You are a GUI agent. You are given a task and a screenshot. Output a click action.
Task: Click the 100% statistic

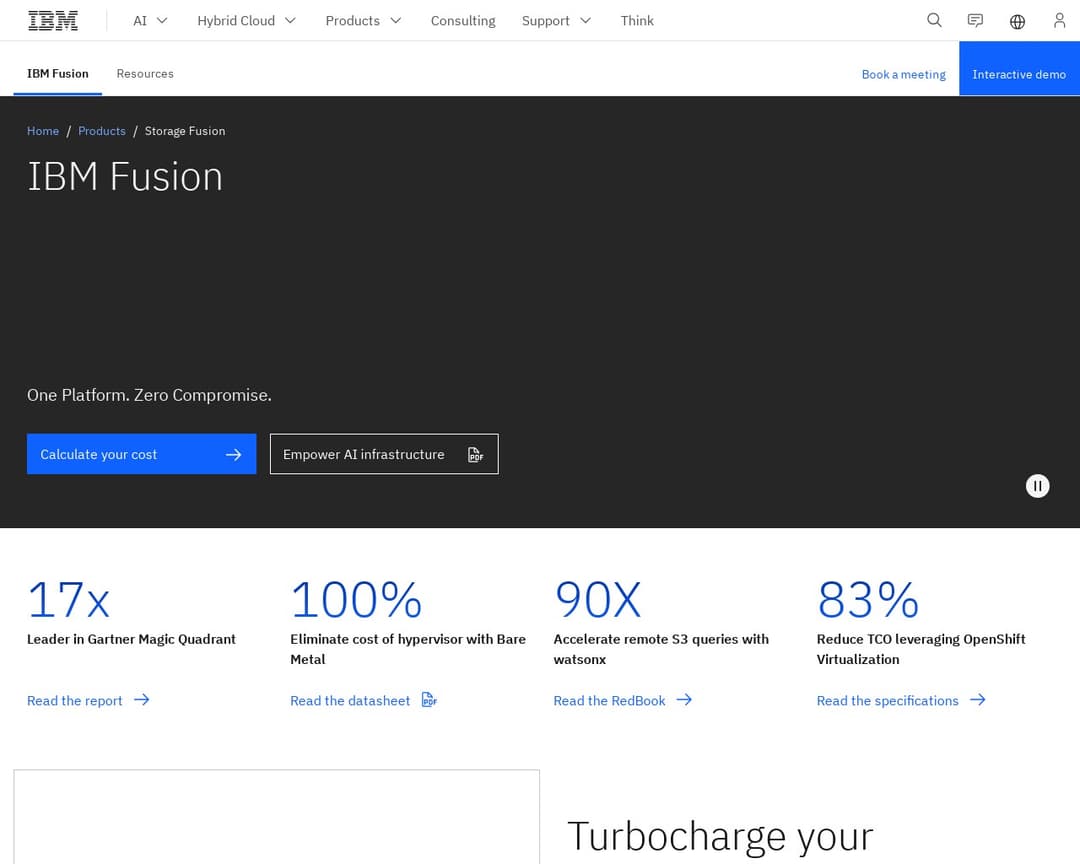356,599
